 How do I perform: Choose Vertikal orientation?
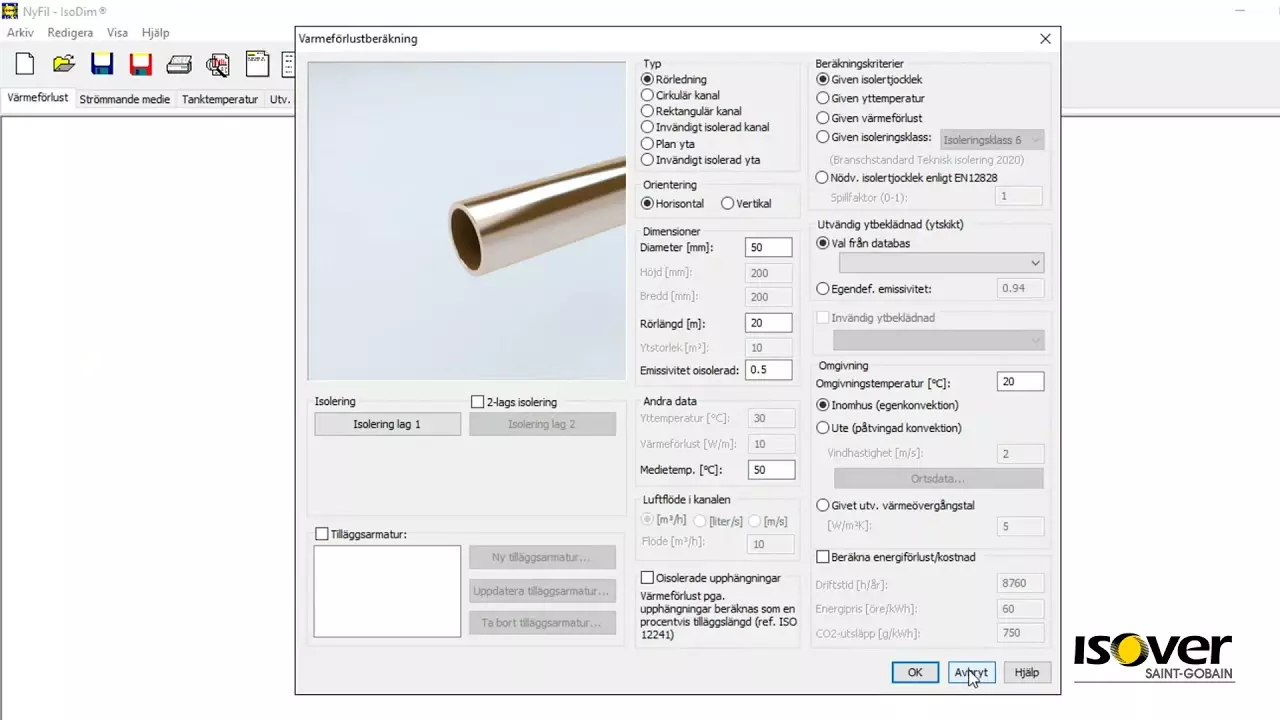pyautogui.click(x=728, y=203)
